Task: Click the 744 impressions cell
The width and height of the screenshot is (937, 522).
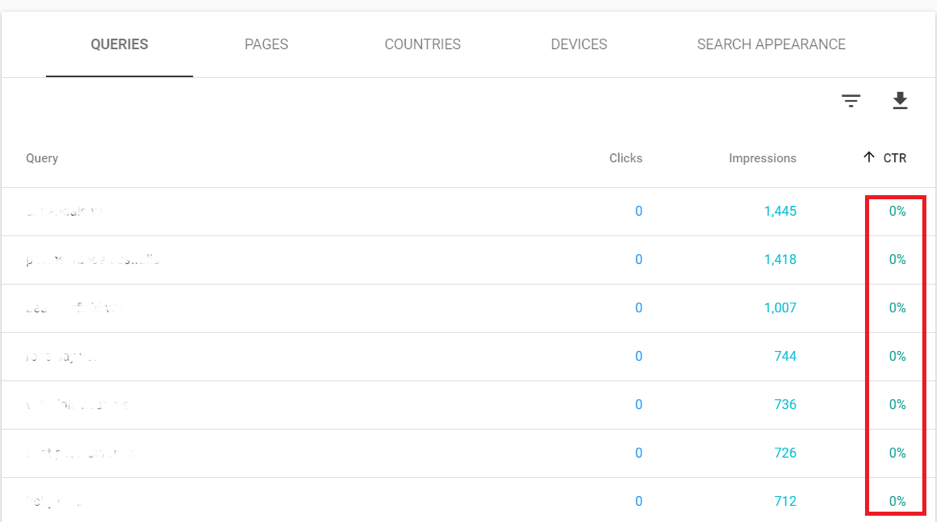Action: pos(784,356)
